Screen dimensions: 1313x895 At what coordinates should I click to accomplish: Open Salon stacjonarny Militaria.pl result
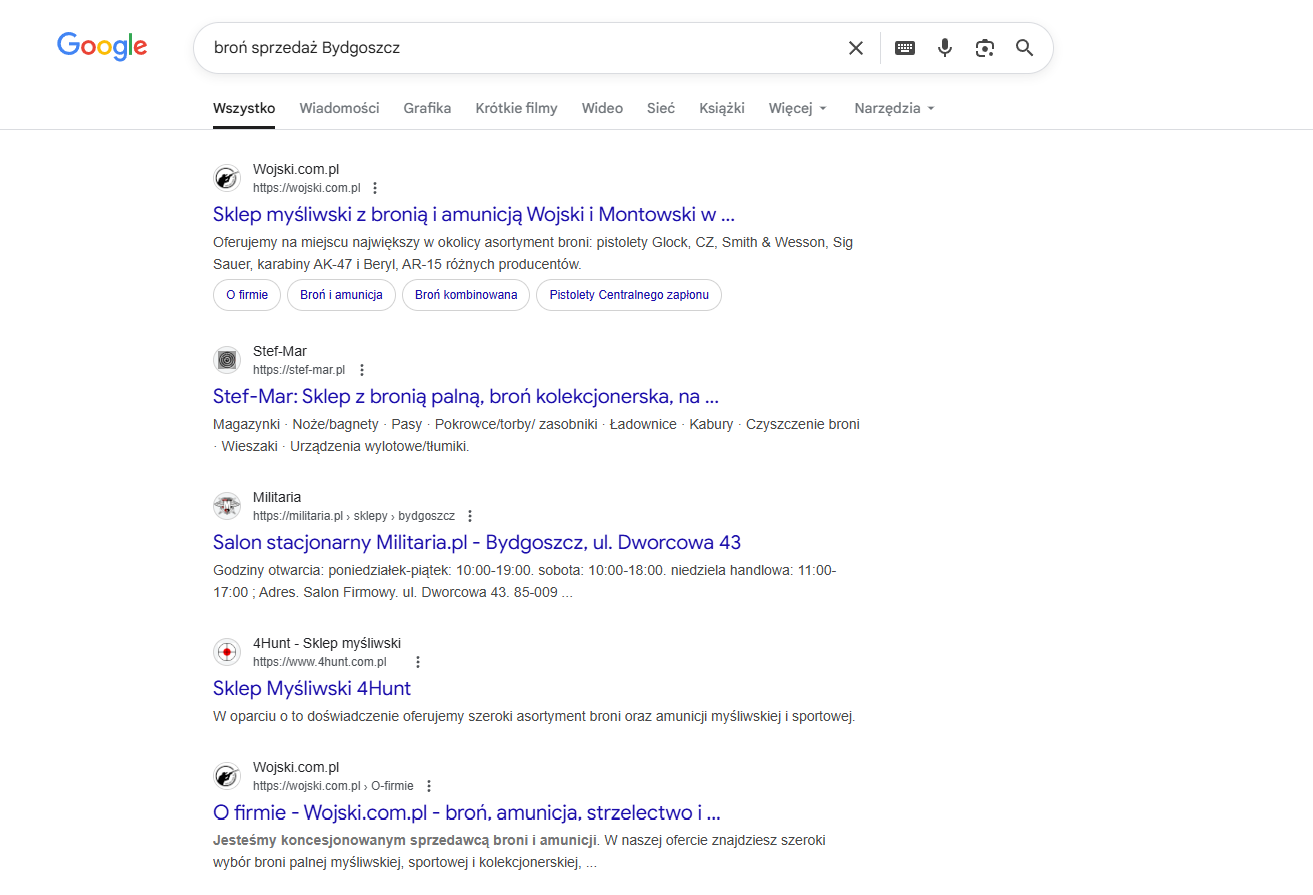tap(476, 542)
